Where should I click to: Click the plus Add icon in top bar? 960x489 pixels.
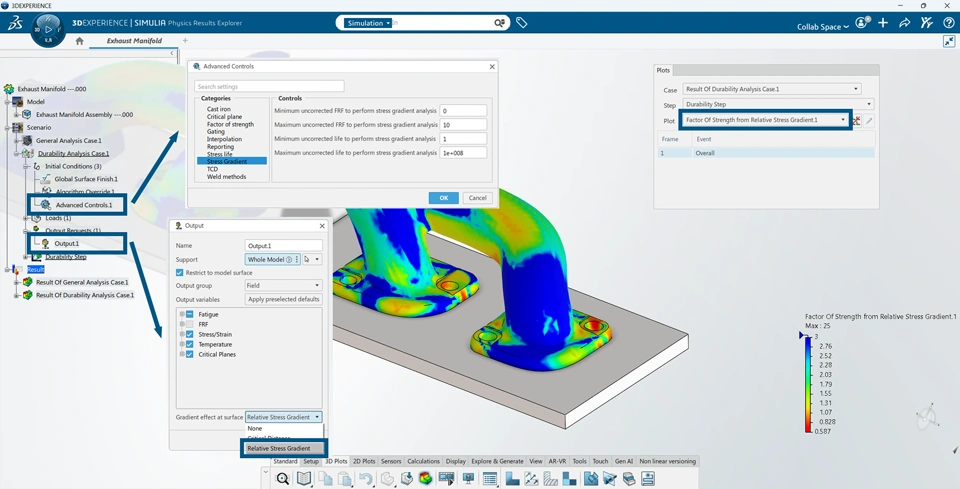(882, 23)
